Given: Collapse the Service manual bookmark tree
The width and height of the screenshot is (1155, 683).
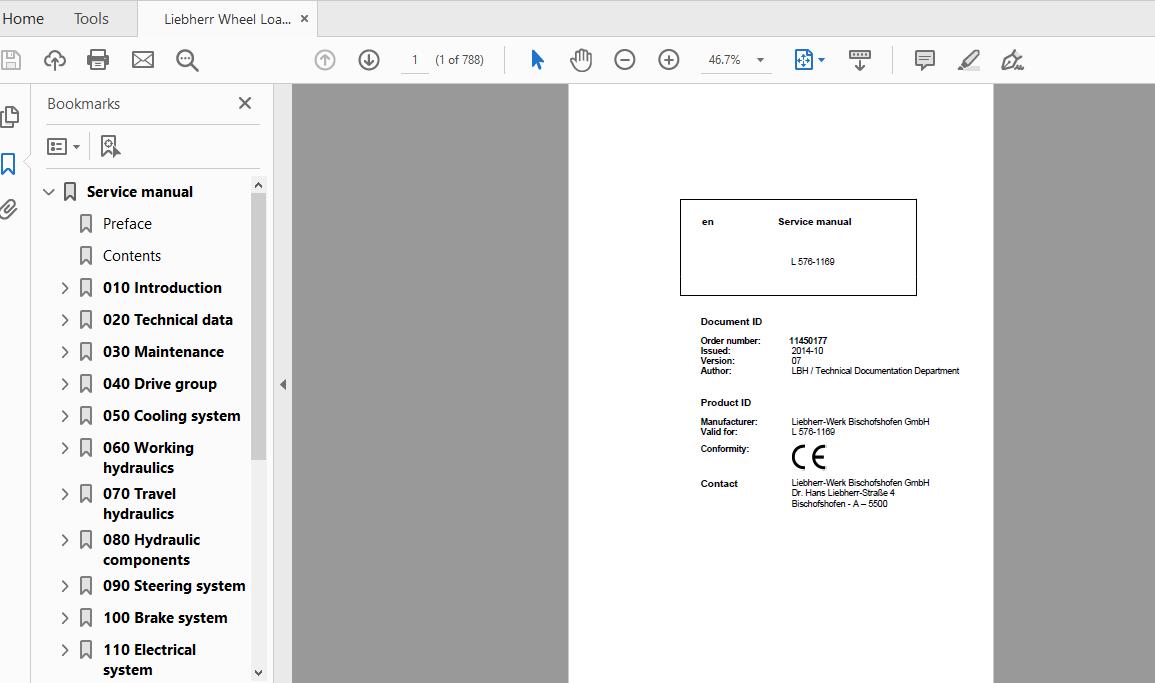Looking at the screenshot, I should [49, 192].
